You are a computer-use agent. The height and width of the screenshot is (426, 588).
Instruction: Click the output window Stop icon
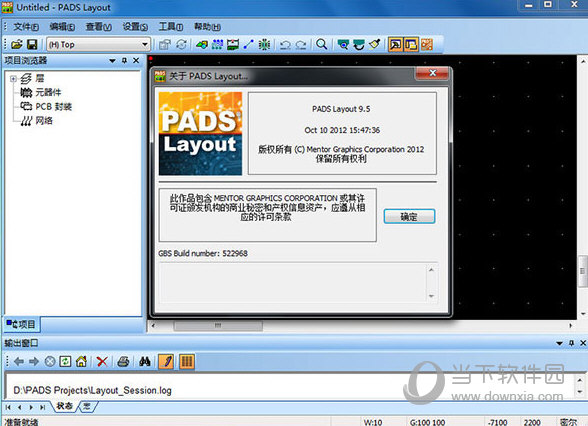pos(50,362)
